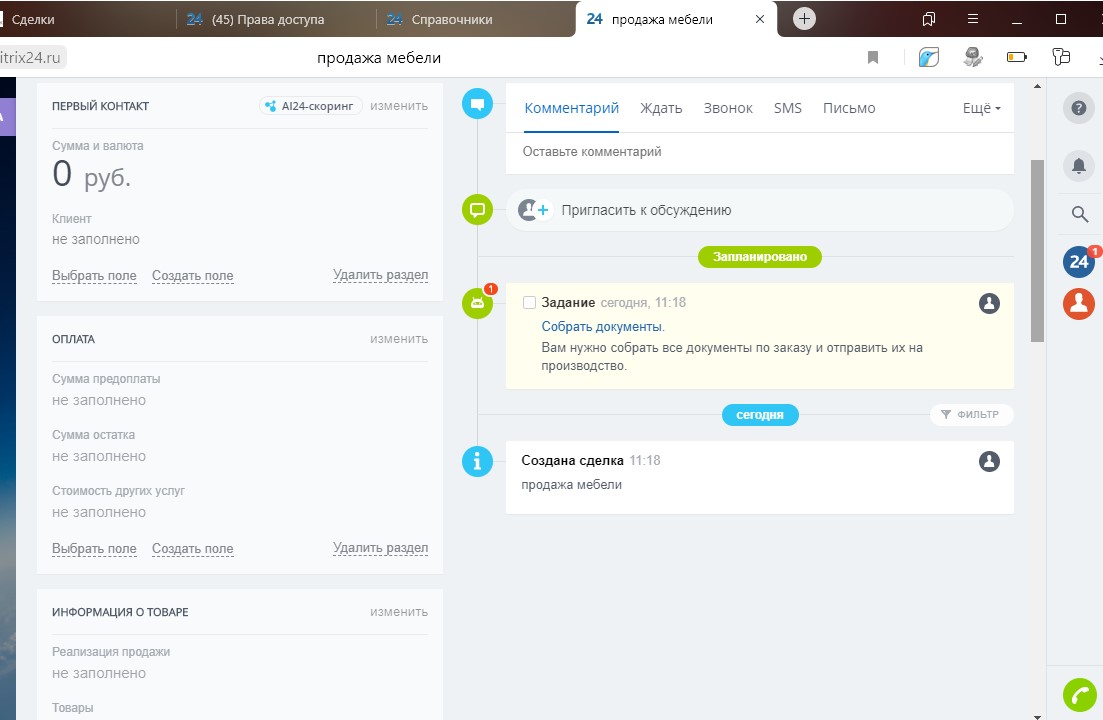The height and width of the screenshot is (720, 1103).
Task: Click the page vertical scrollbar thumb
Action: pos(1037,251)
